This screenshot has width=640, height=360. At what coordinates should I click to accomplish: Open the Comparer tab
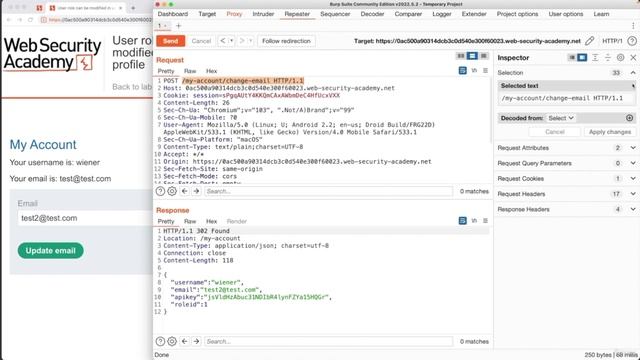coord(408,14)
